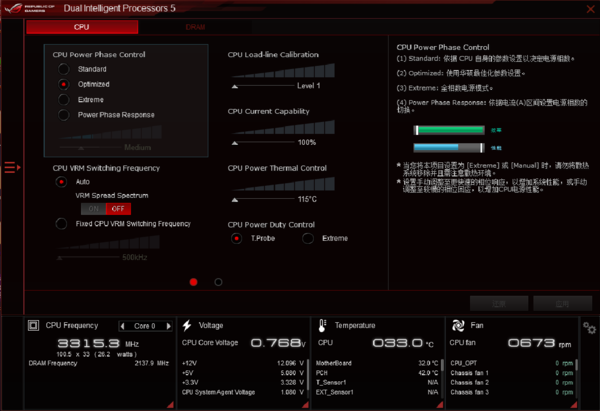Click the Core 0 selector label
Viewport: 600px width, 411px height.
145,326
